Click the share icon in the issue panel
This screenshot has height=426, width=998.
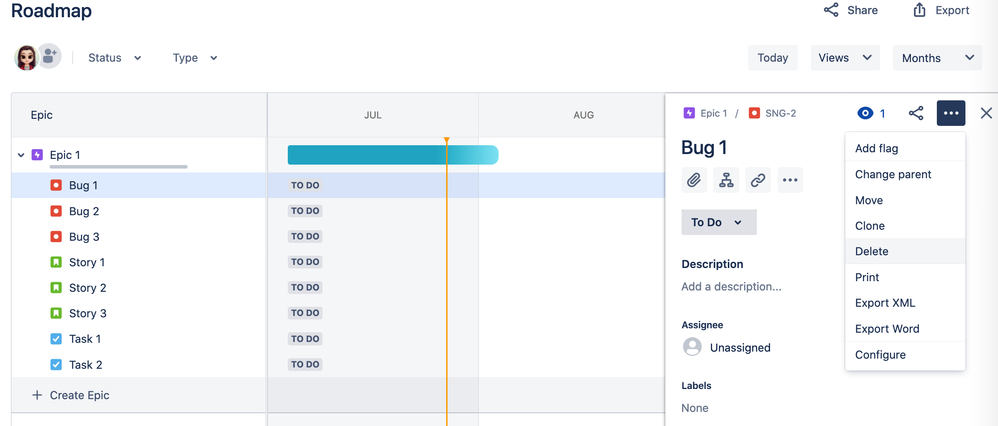(x=916, y=113)
